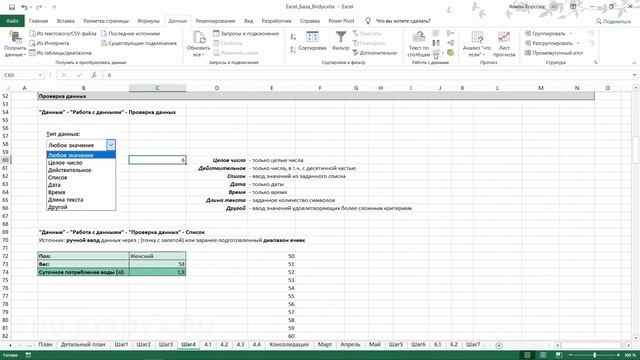Sort ascending A to Z icon
The image size is (640, 360).
click(x=293, y=37)
